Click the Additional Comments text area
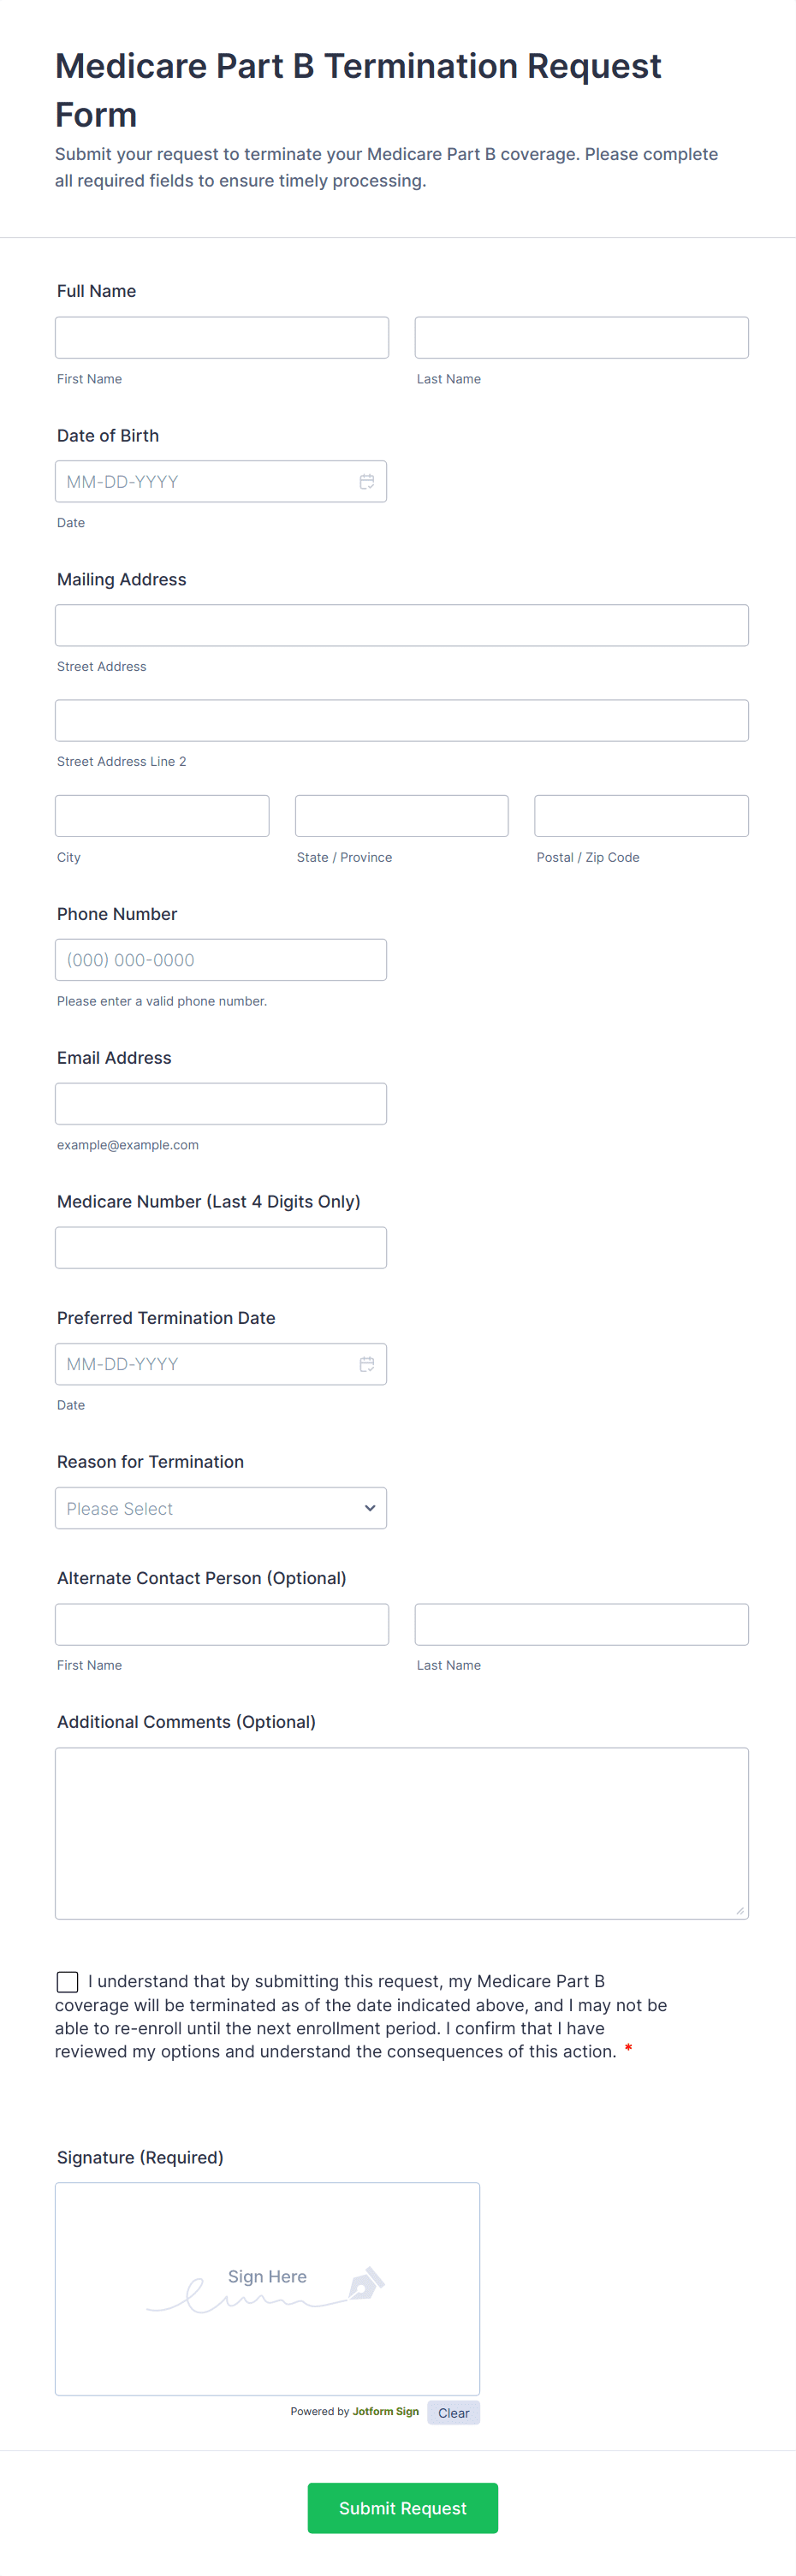This screenshot has height=2576, width=796. click(x=401, y=1833)
